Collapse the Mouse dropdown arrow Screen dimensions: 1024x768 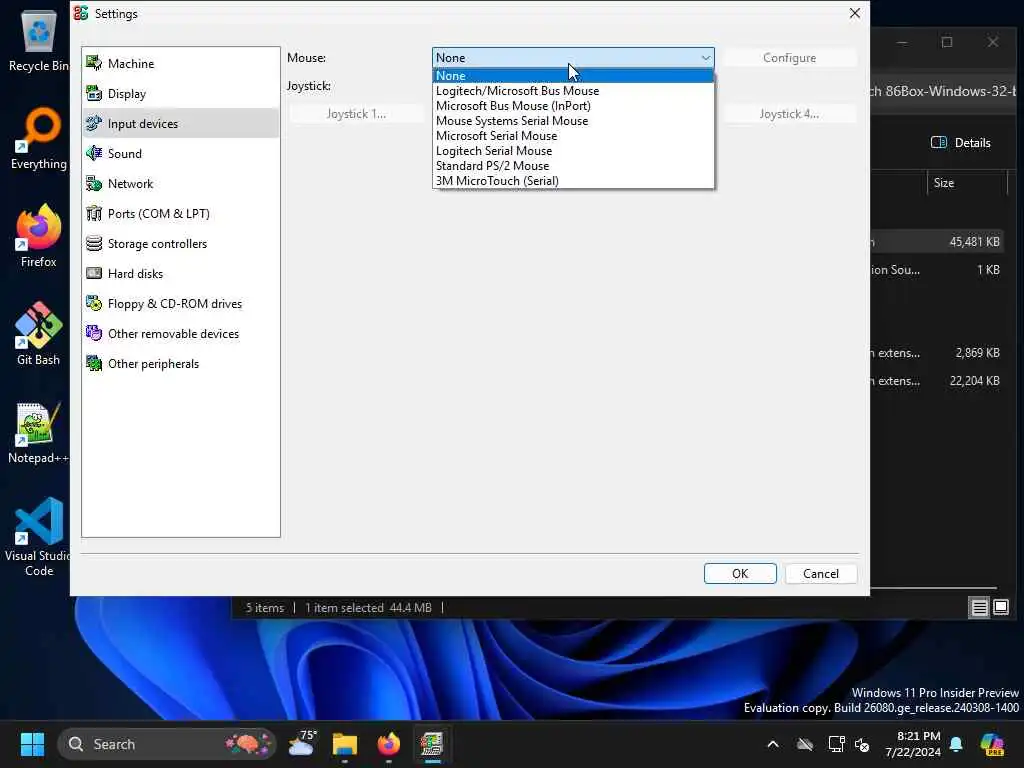coord(705,57)
